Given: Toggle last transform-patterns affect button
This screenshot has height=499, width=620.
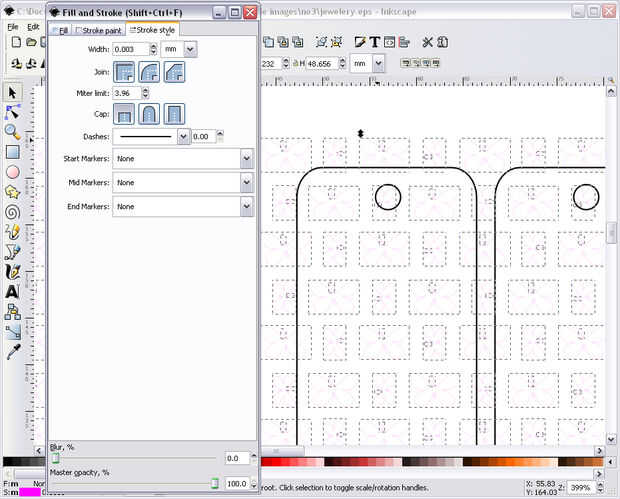Looking at the screenshot, I should pyautogui.click(x=435, y=63).
